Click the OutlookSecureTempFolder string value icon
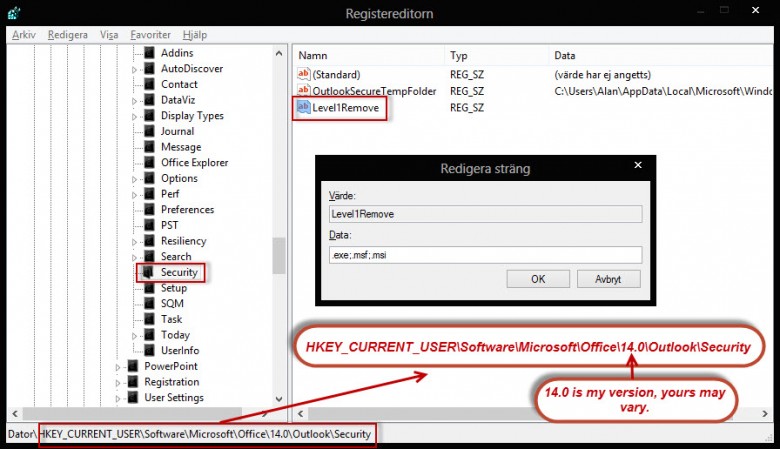 coord(303,90)
